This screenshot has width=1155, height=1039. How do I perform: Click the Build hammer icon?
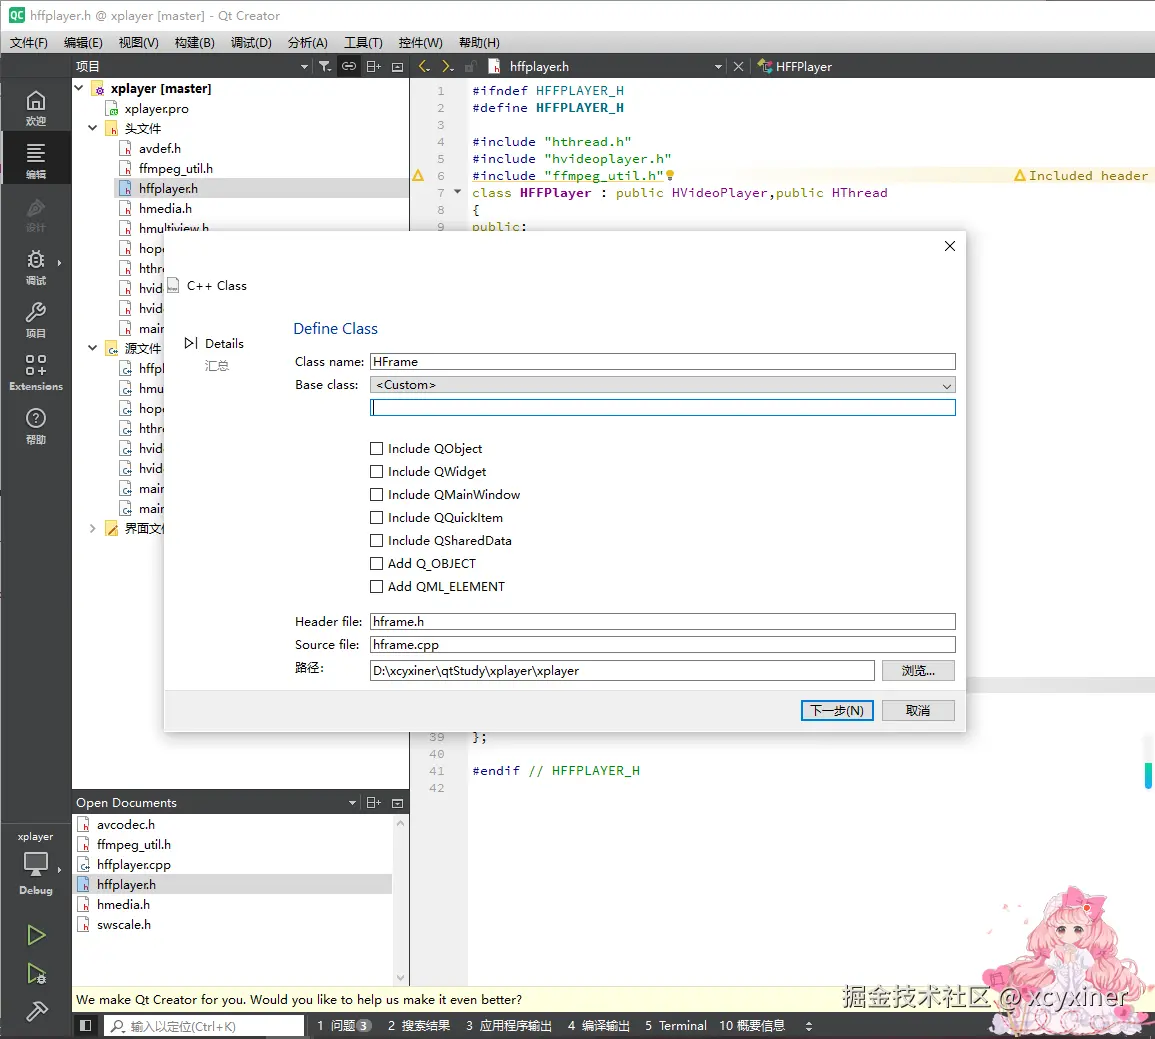[x=36, y=1011]
